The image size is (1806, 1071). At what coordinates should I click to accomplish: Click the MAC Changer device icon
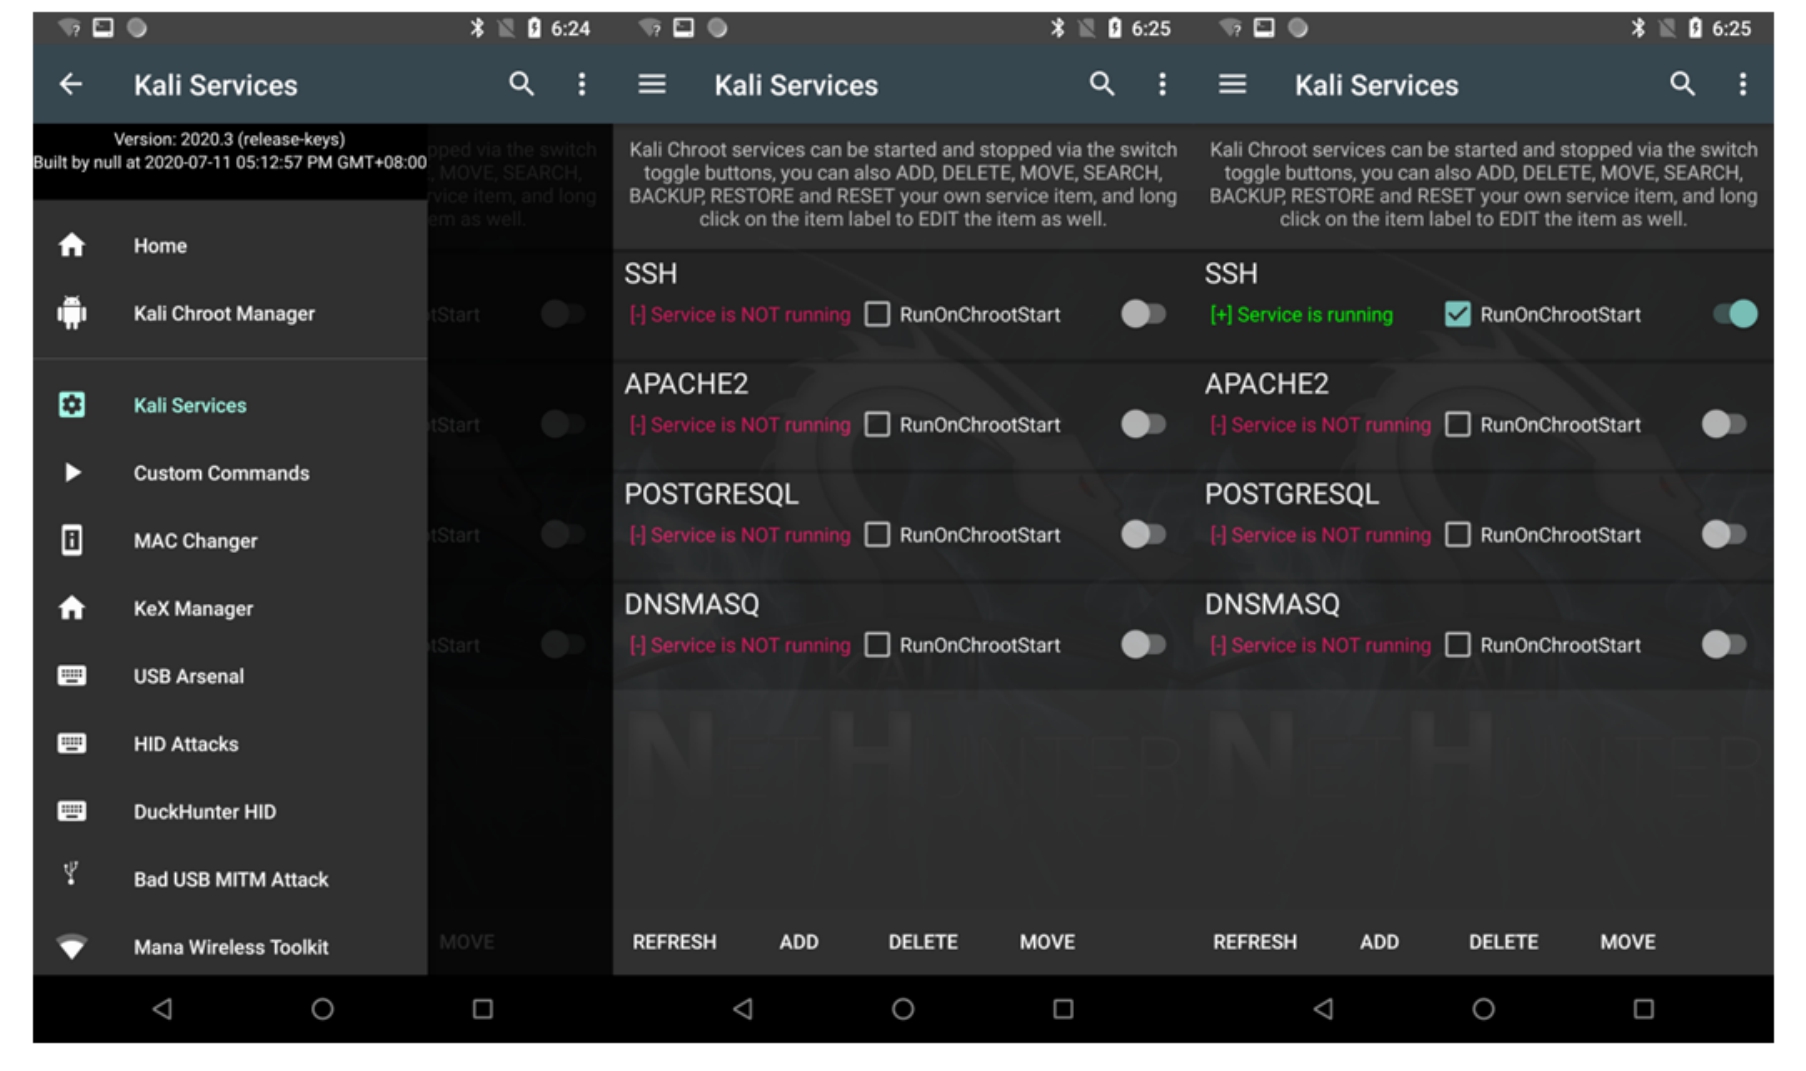coord(72,540)
